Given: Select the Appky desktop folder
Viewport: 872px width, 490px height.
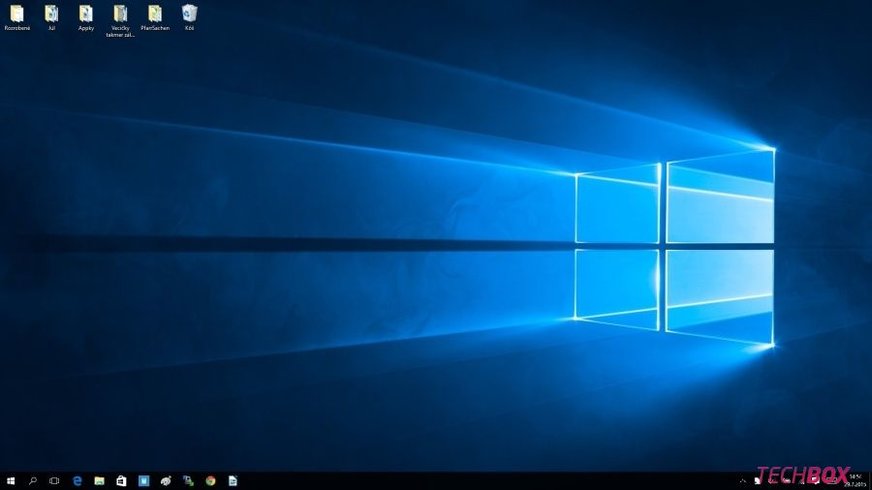Looking at the screenshot, I should coord(86,16).
